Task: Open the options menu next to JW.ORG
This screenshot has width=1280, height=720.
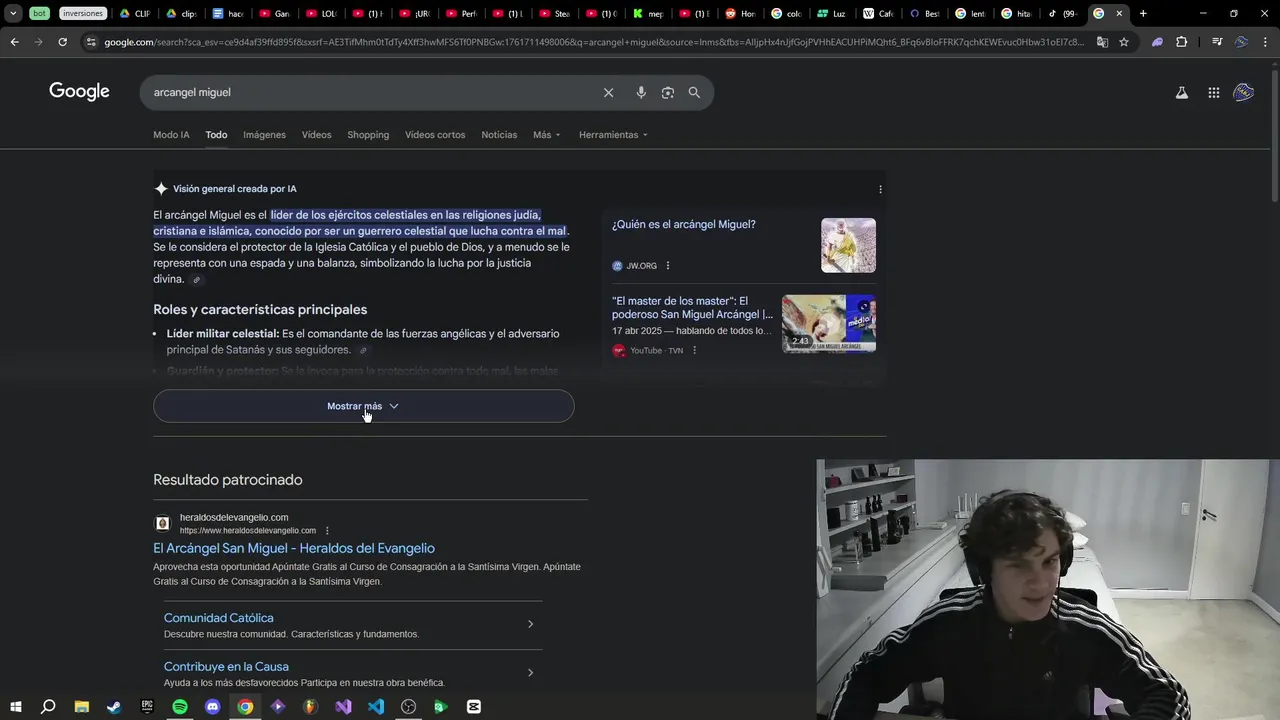Action: [x=668, y=266]
